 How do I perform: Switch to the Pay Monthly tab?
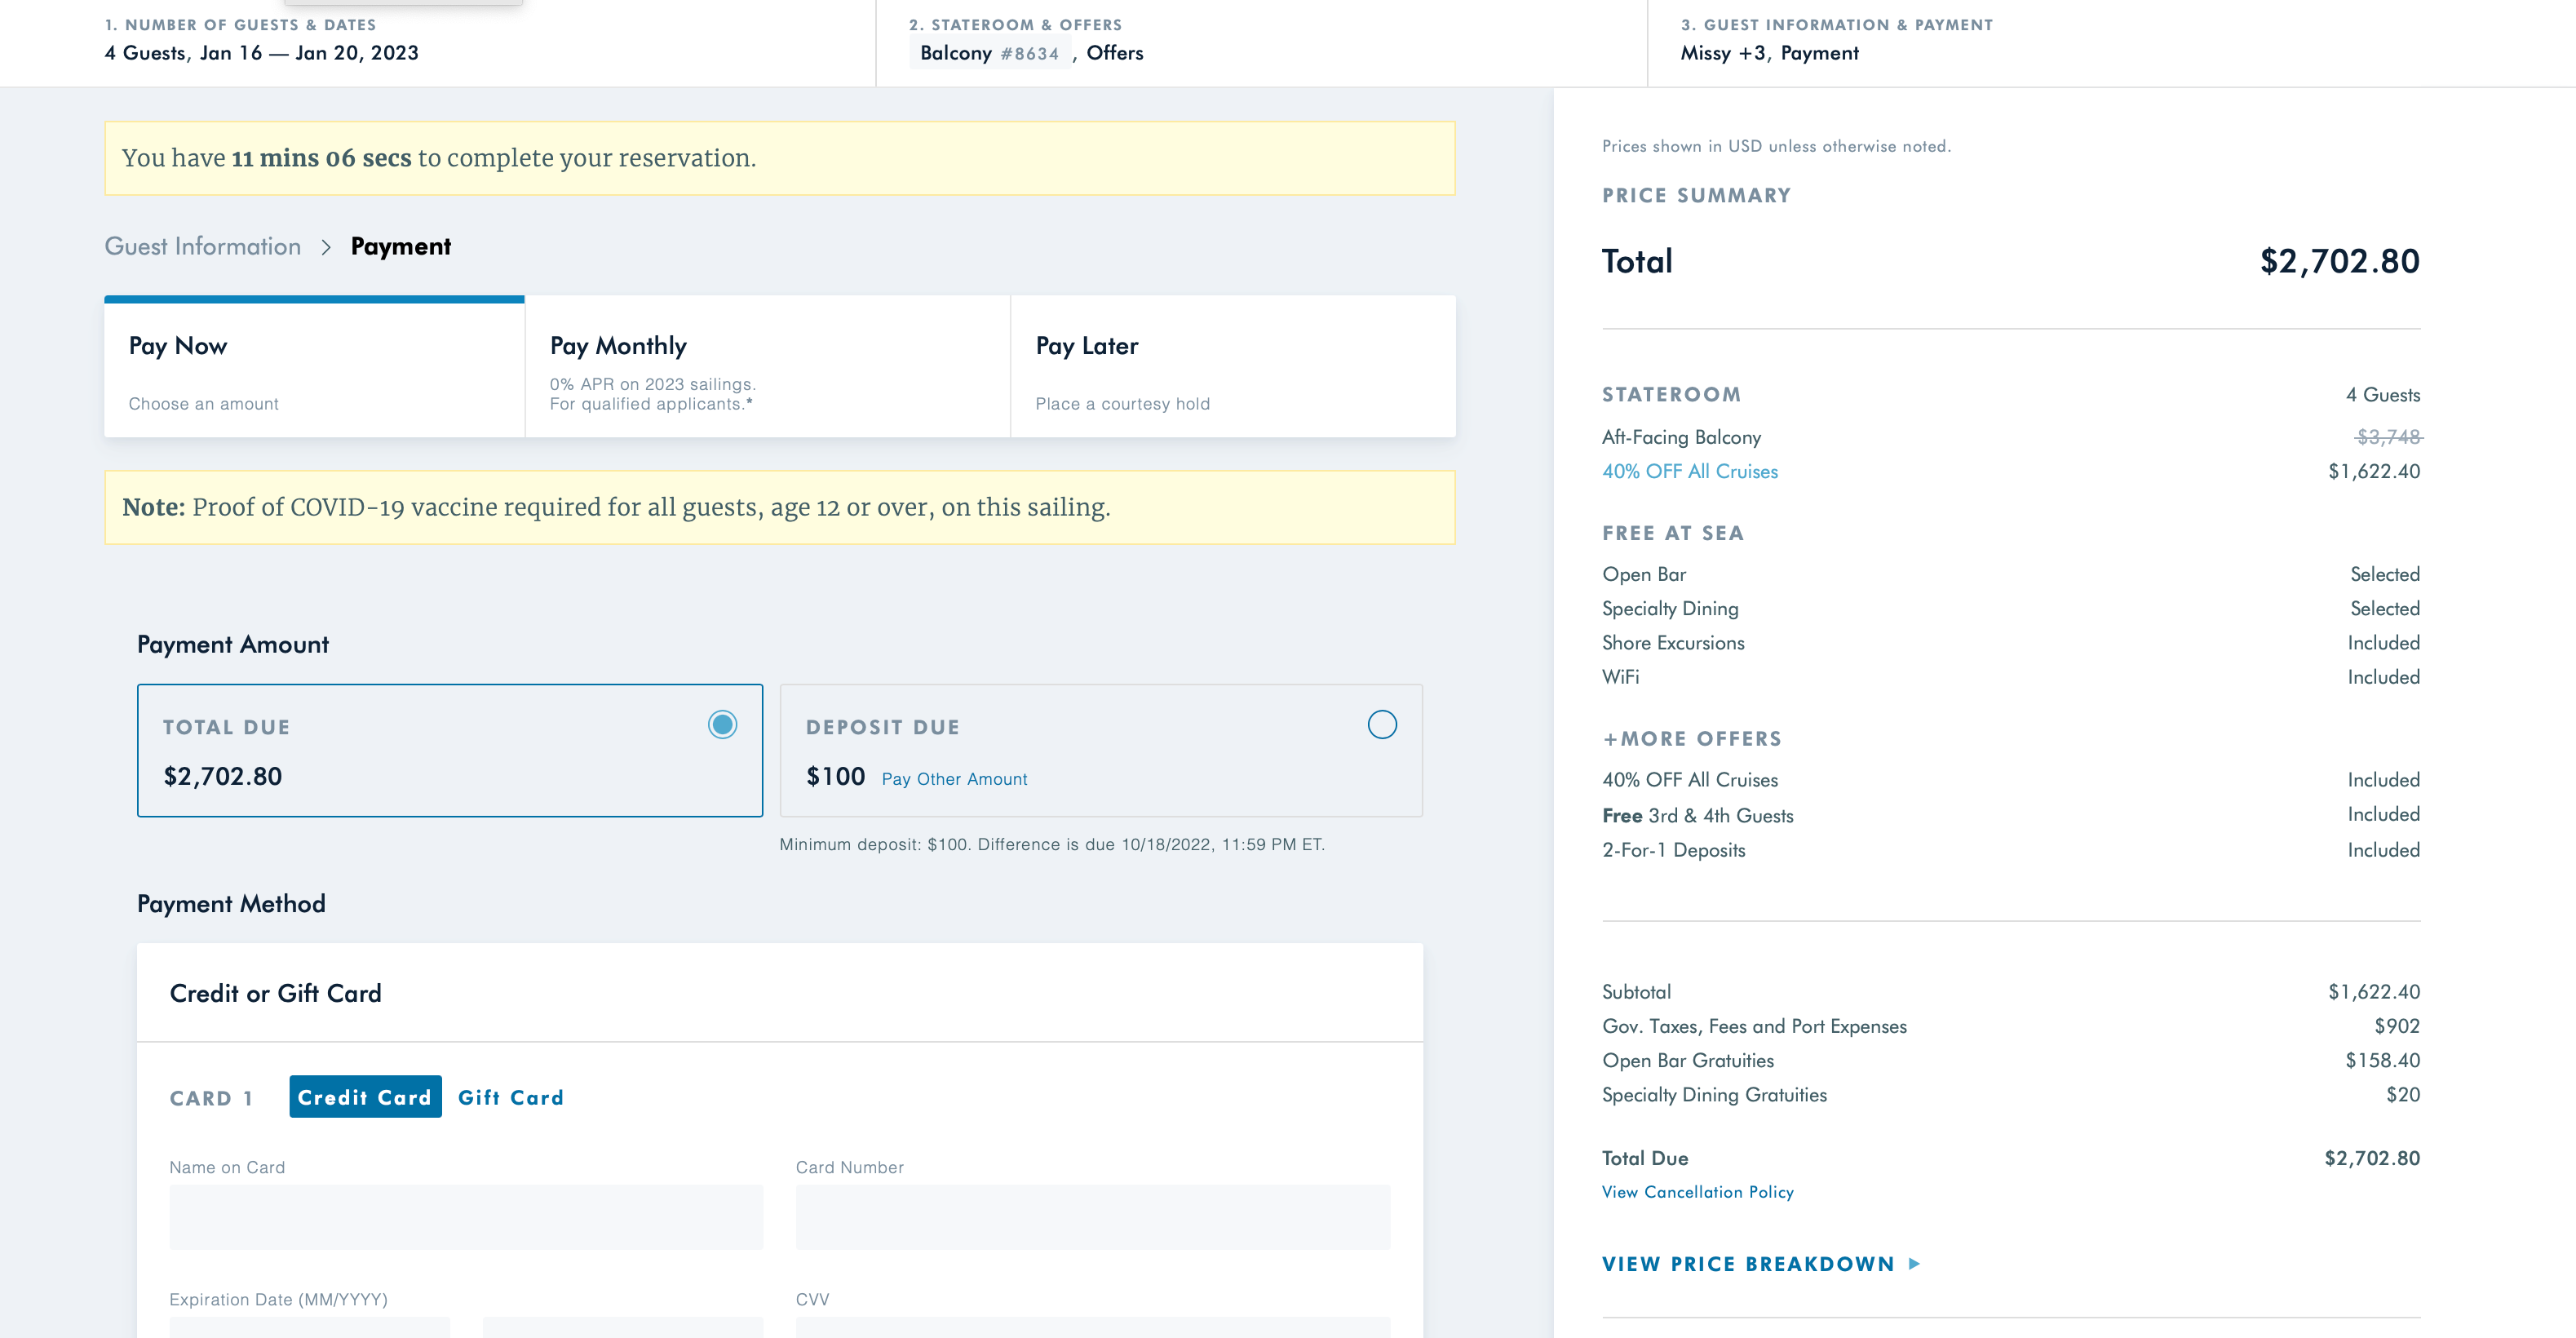[767, 367]
